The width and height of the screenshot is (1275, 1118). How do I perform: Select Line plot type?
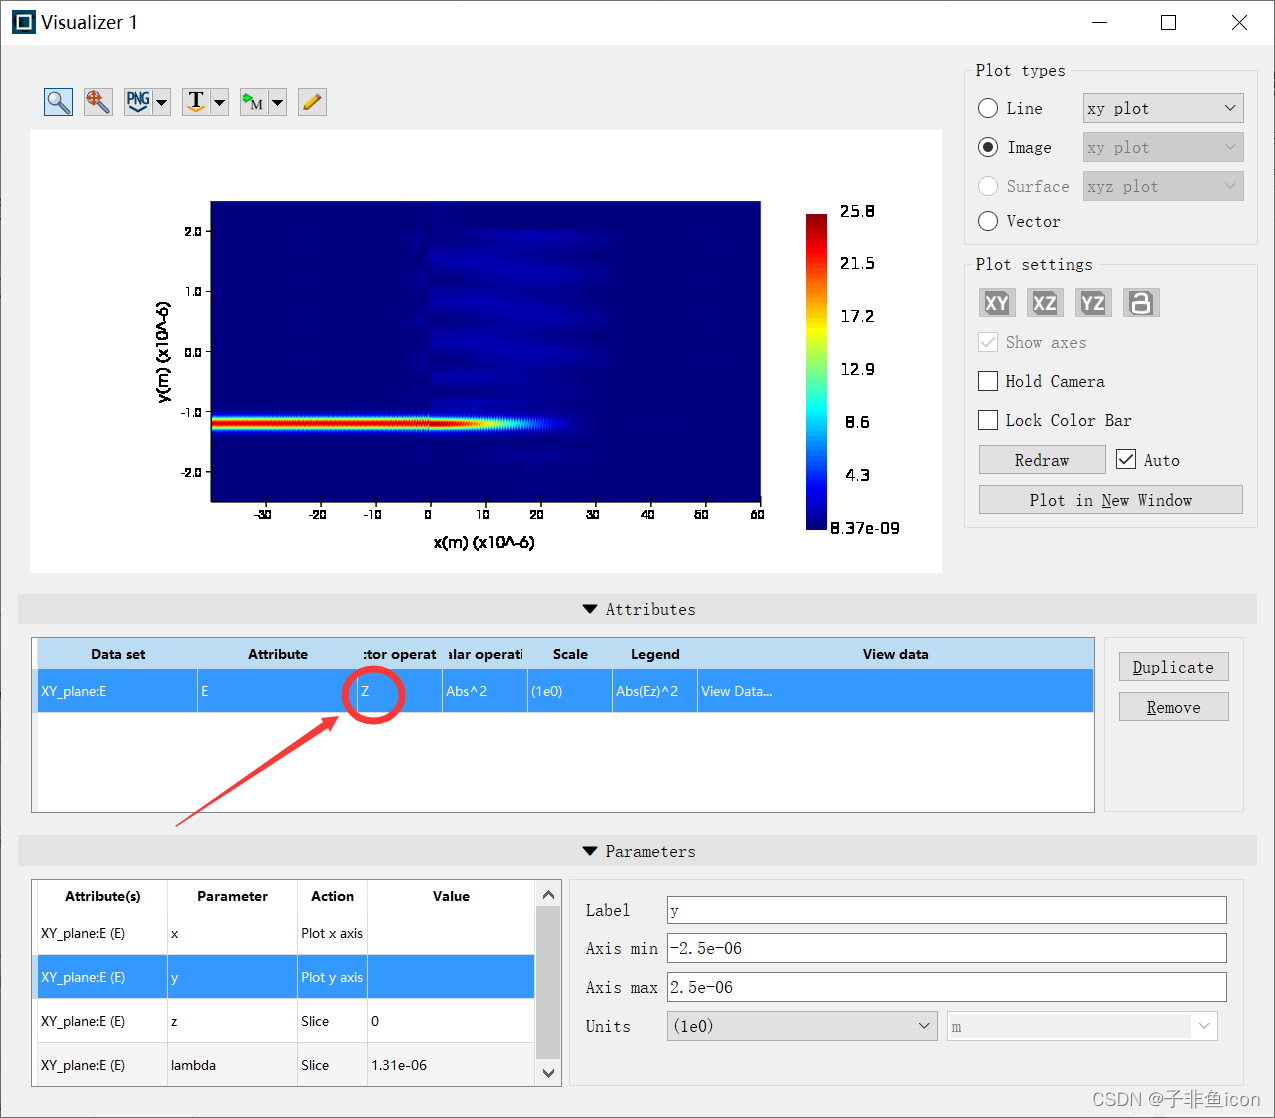click(988, 108)
